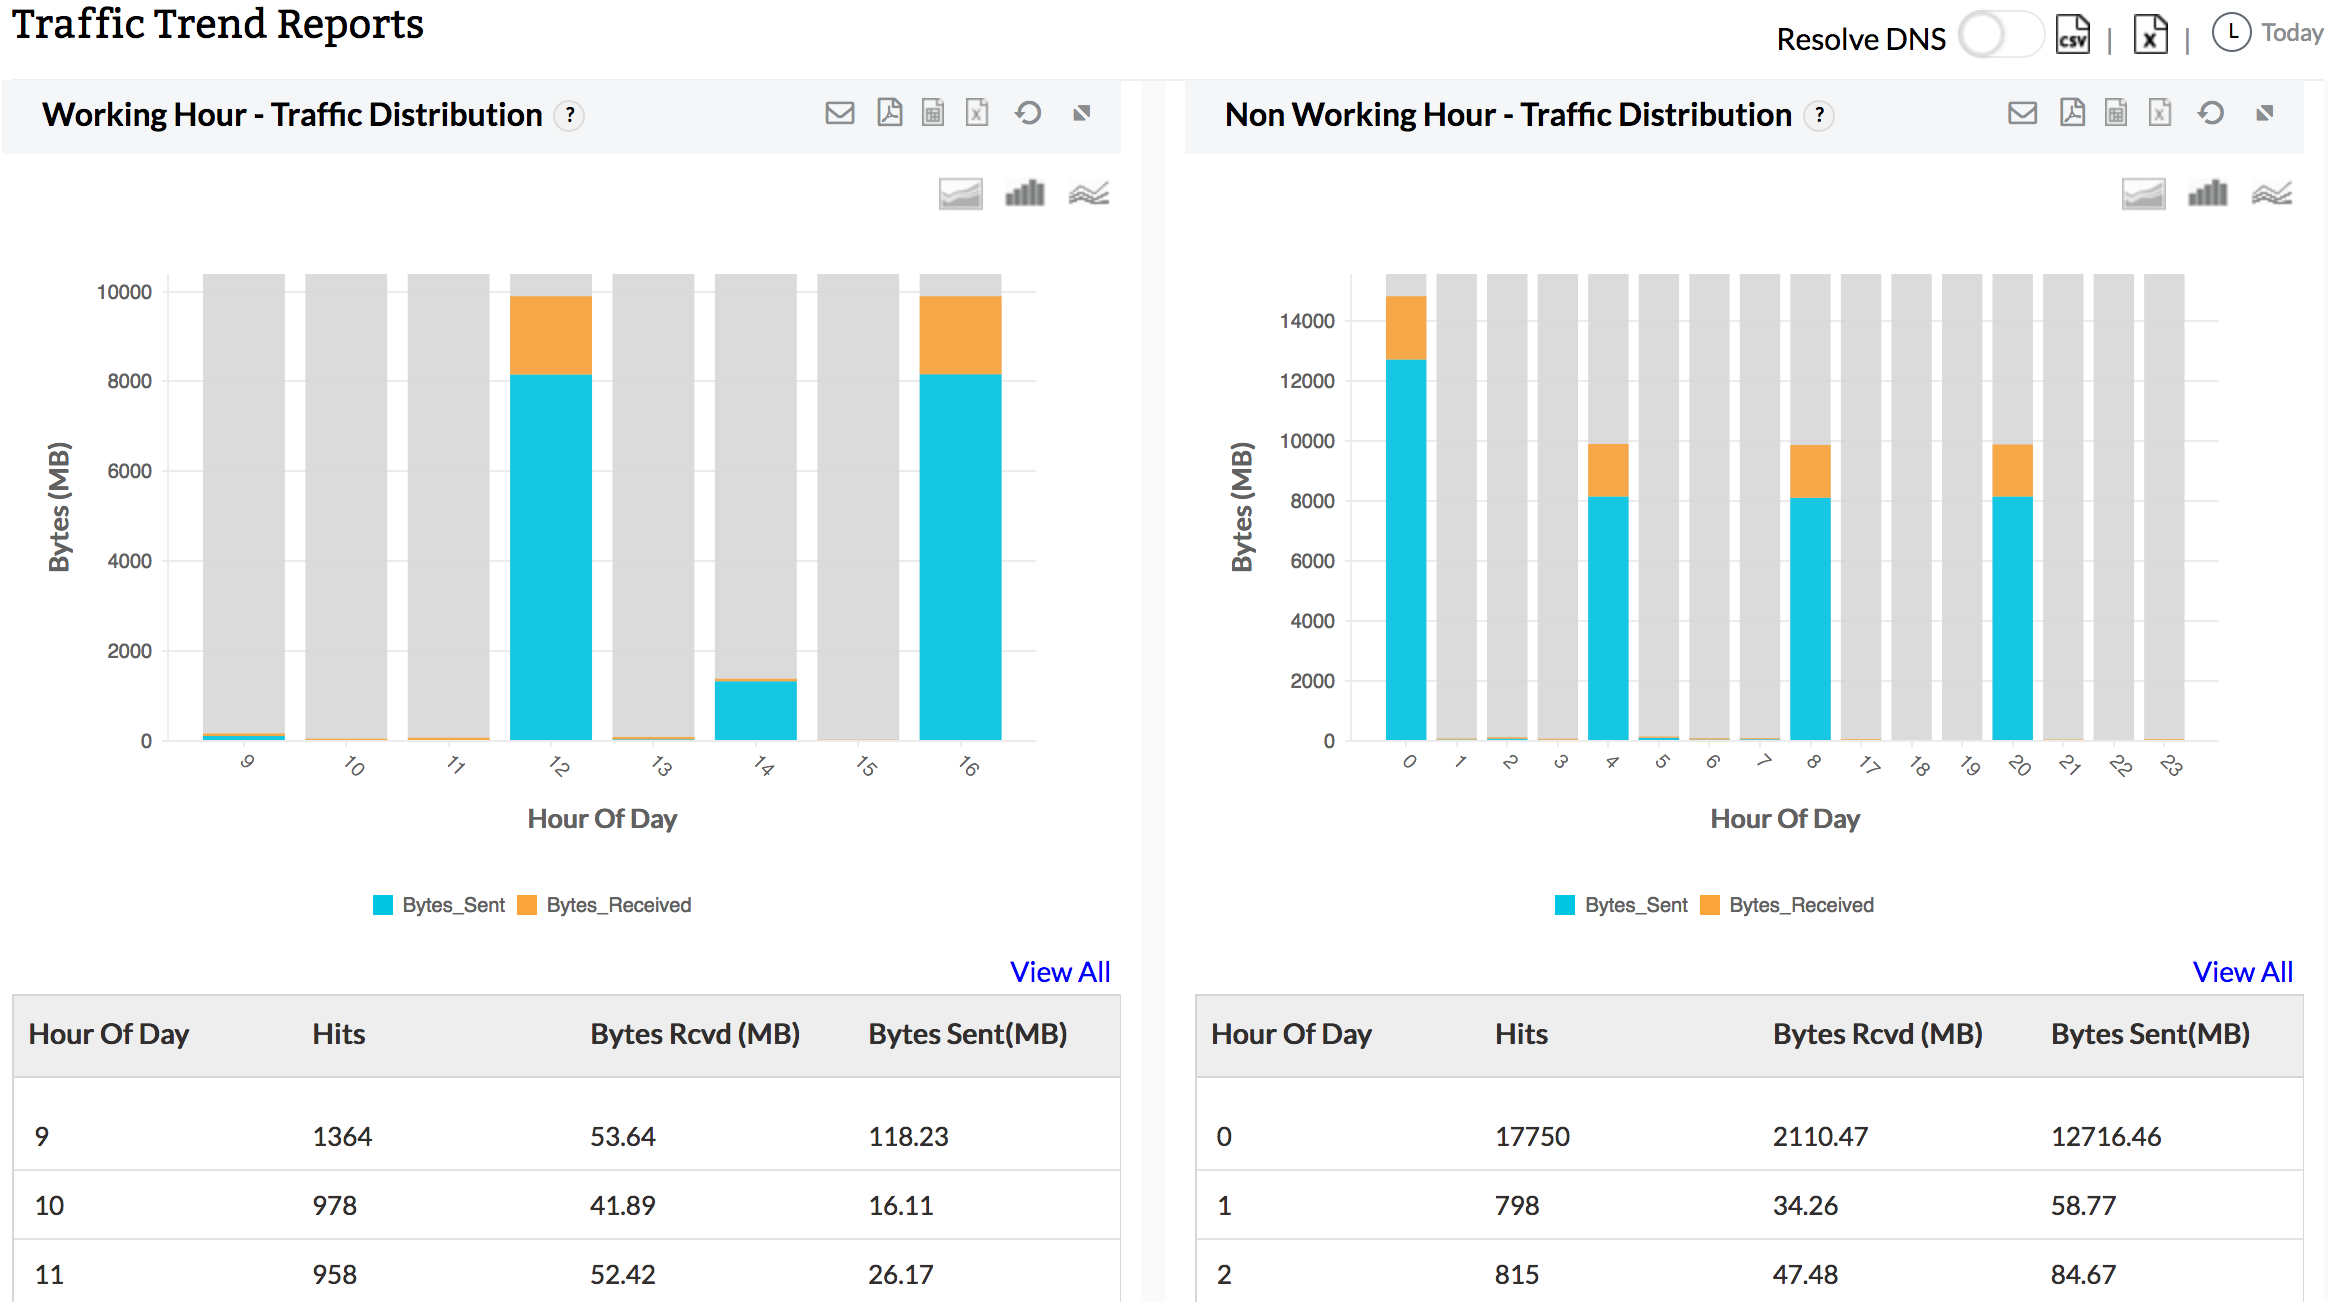Image resolution: width=2328 pixels, height=1302 pixels.
Task: Toggle the Resolve DNS switch
Action: coord(1999,36)
